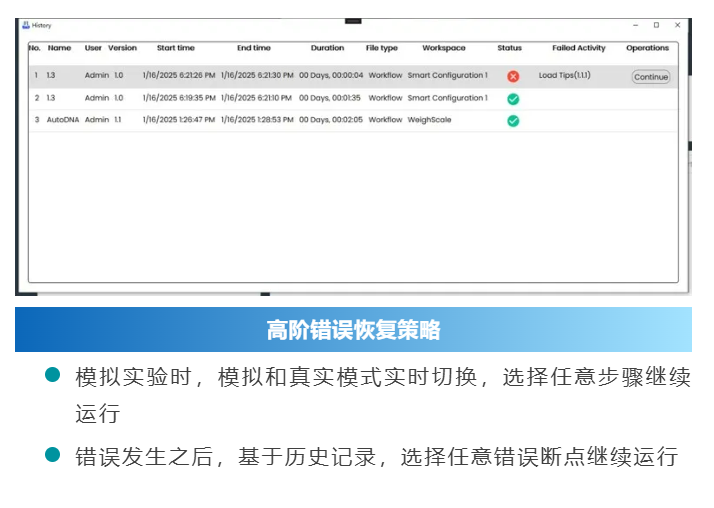714x508 pixels.
Task: Sort by the Name column header
Action: pyautogui.click(x=60, y=48)
